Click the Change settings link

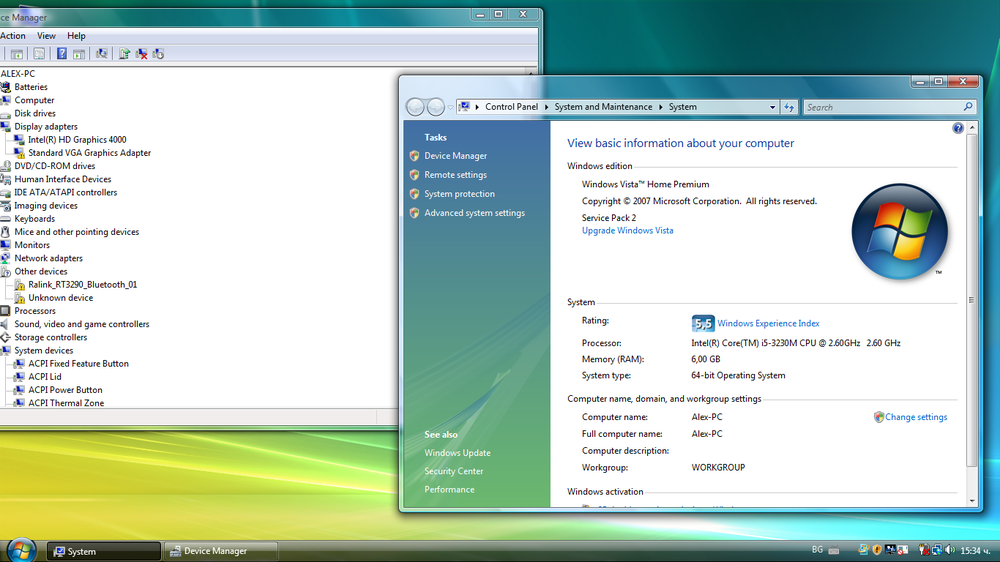[x=916, y=417]
